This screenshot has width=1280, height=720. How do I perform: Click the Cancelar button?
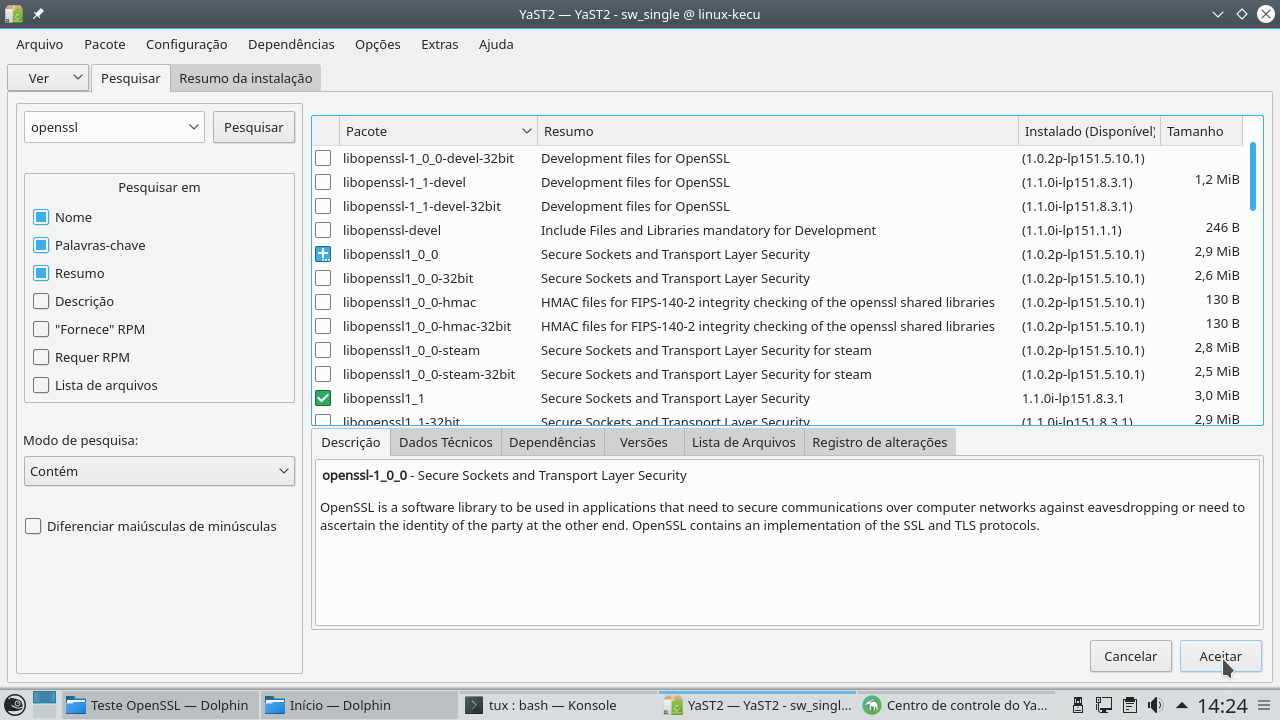click(x=1130, y=656)
